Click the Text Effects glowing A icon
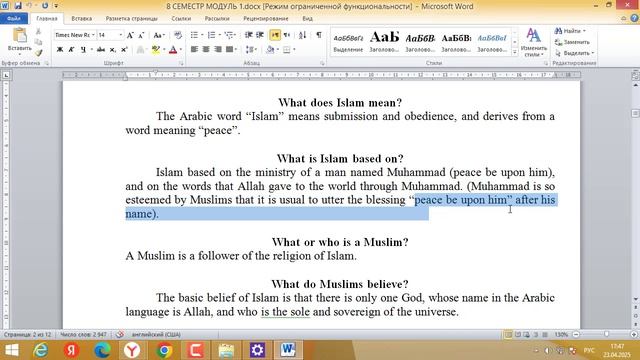 (140, 50)
